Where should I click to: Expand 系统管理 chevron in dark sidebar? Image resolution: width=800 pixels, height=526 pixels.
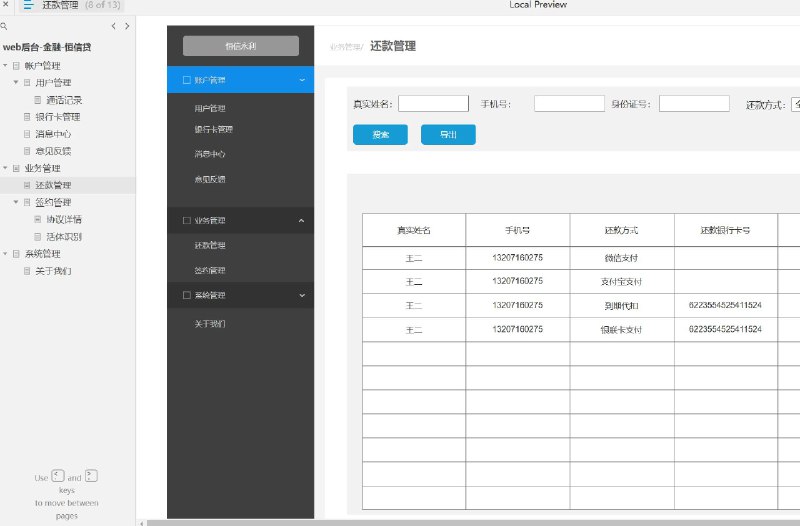(x=302, y=295)
